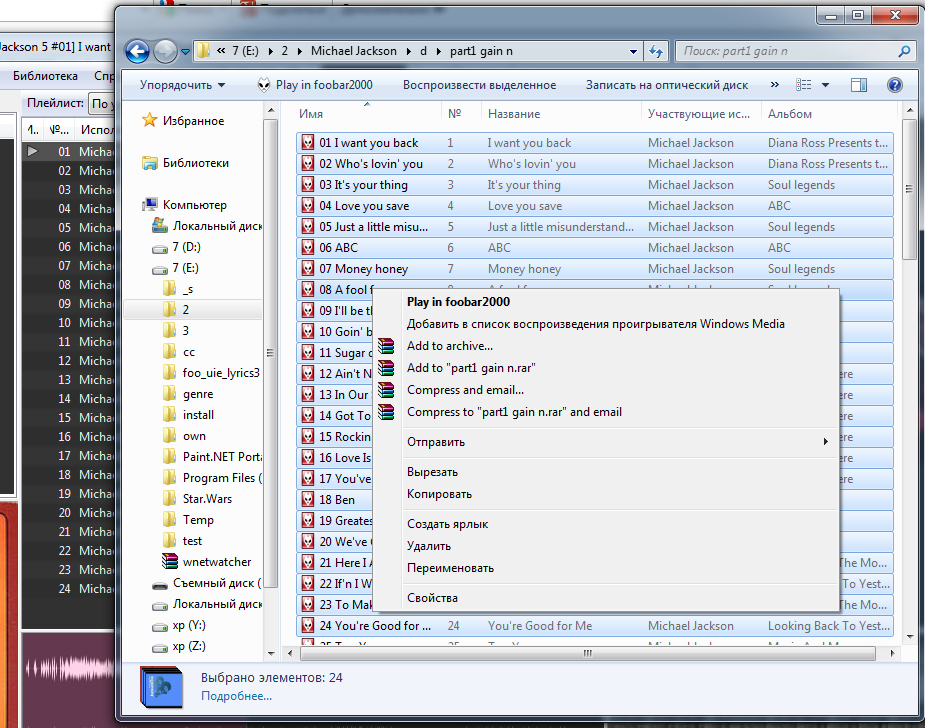Viewport: 925px width, 728px height.
Task: Click the refresh icon beside the address bar
Action: 657,51
